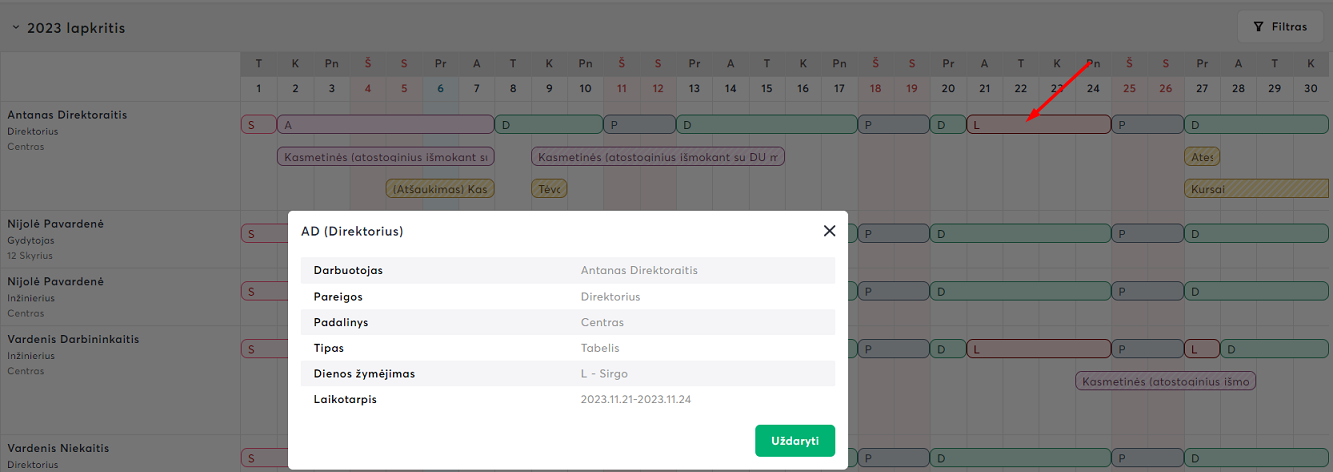Click the dialog value 'L - Sirgo'
This screenshot has height=472, width=1333.
[604, 374]
